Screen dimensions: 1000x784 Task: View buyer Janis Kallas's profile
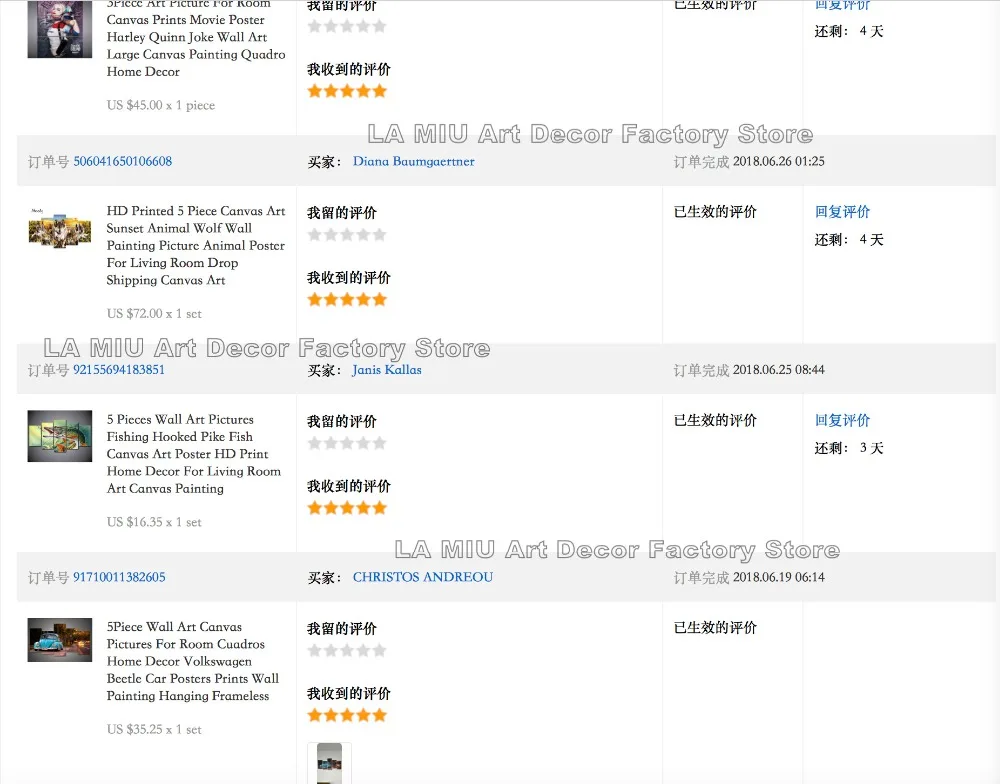386,370
